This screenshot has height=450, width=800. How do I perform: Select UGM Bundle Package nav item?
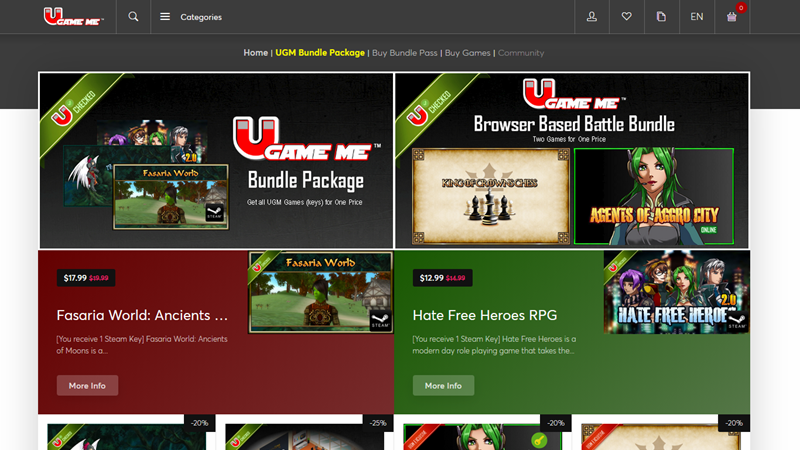320,52
